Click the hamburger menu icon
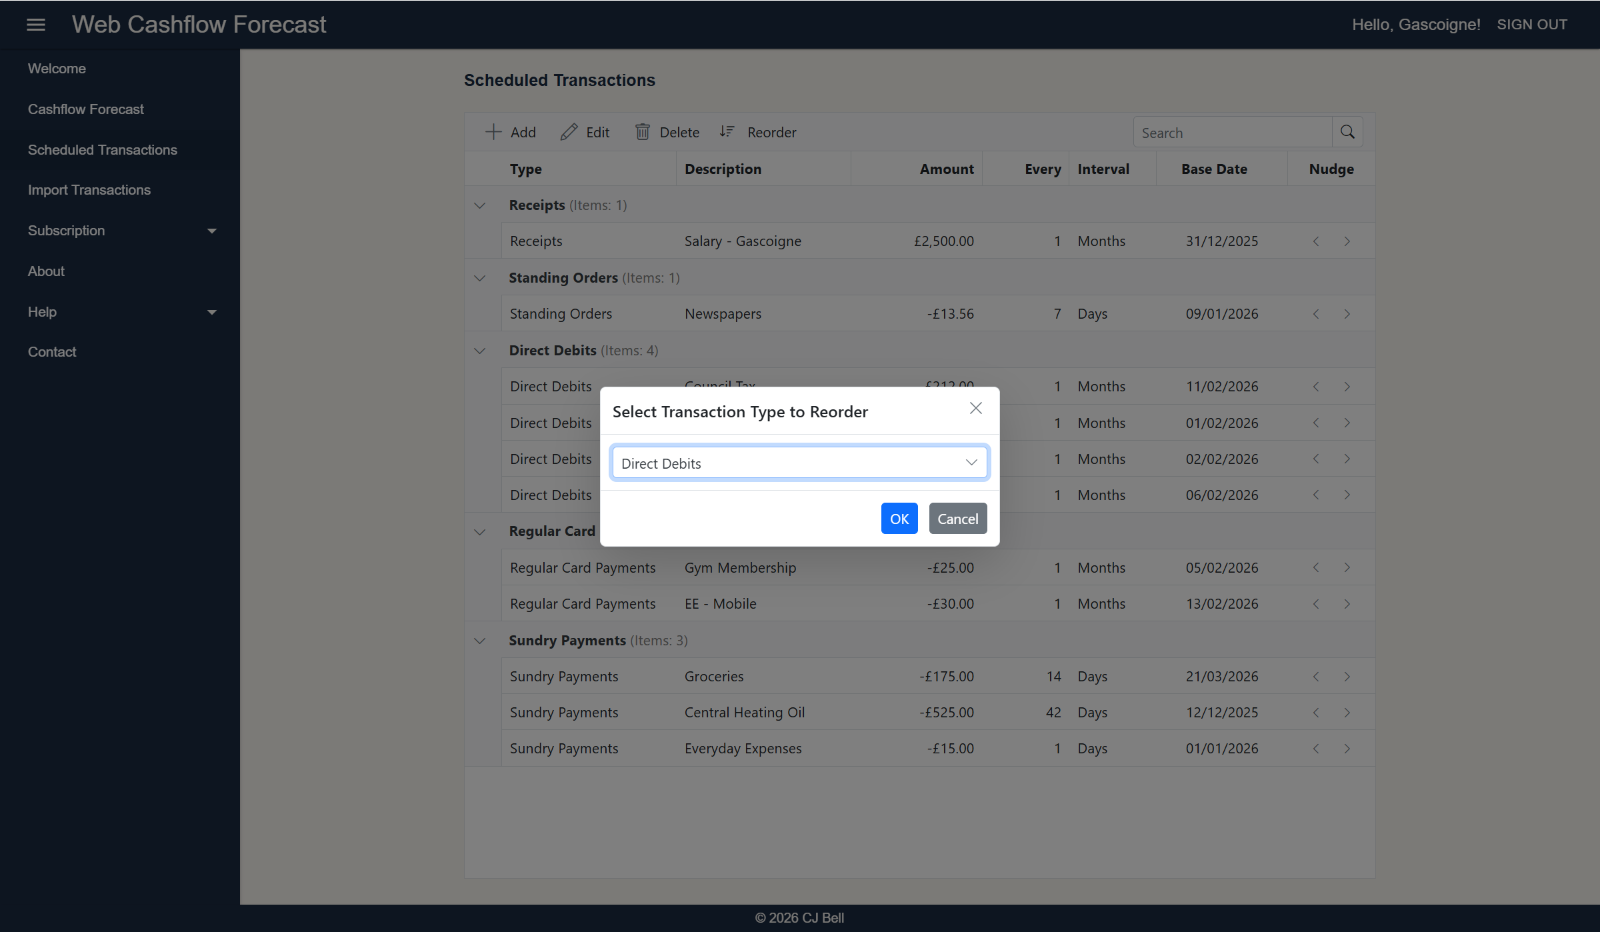This screenshot has width=1600, height=932. [x=36, y=25]
